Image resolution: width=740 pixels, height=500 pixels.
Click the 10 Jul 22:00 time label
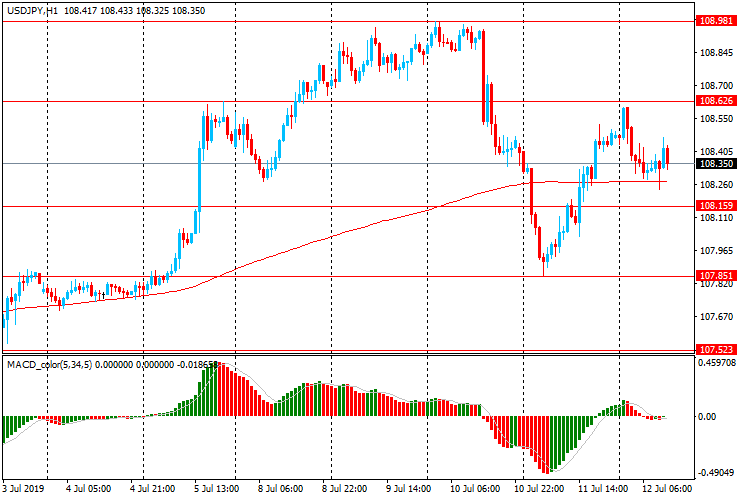point(538,488)
